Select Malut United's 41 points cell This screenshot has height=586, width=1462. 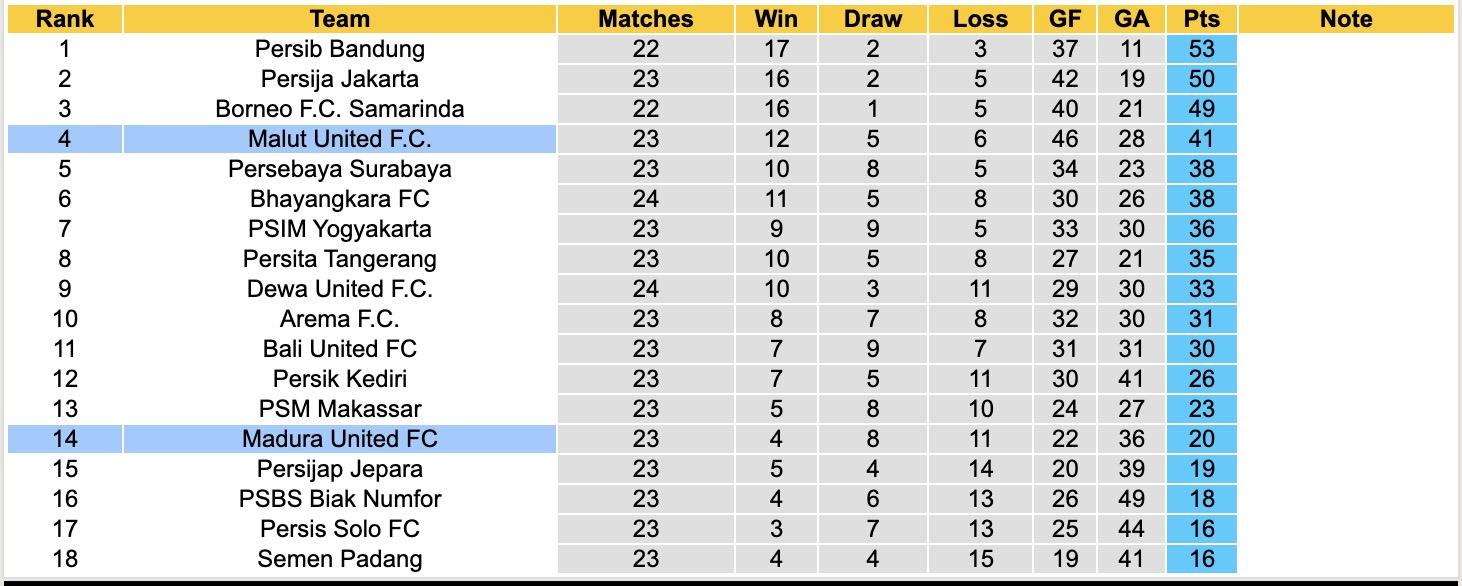(1201, 139)
